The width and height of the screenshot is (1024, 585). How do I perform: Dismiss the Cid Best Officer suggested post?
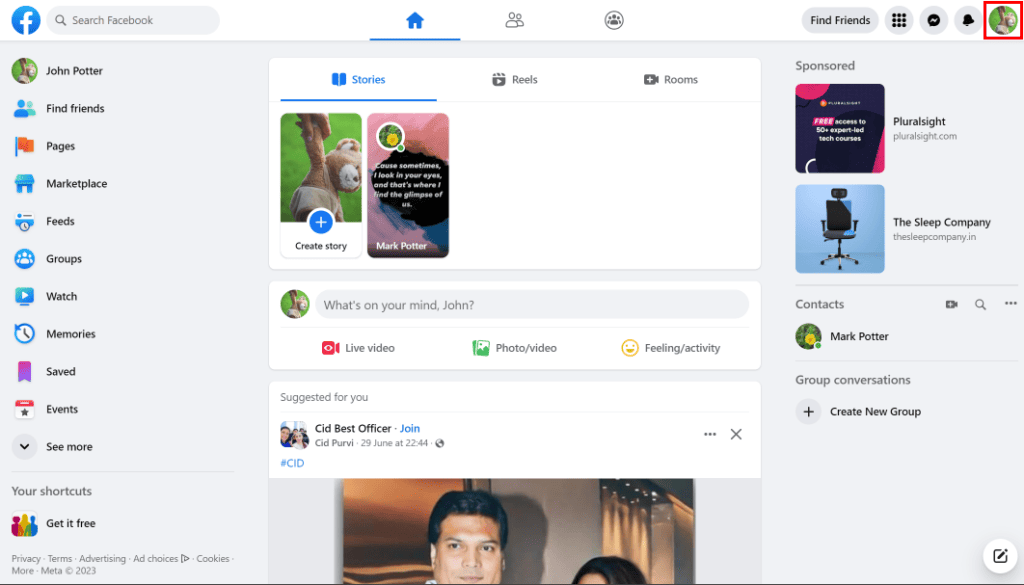coord(736,434)
